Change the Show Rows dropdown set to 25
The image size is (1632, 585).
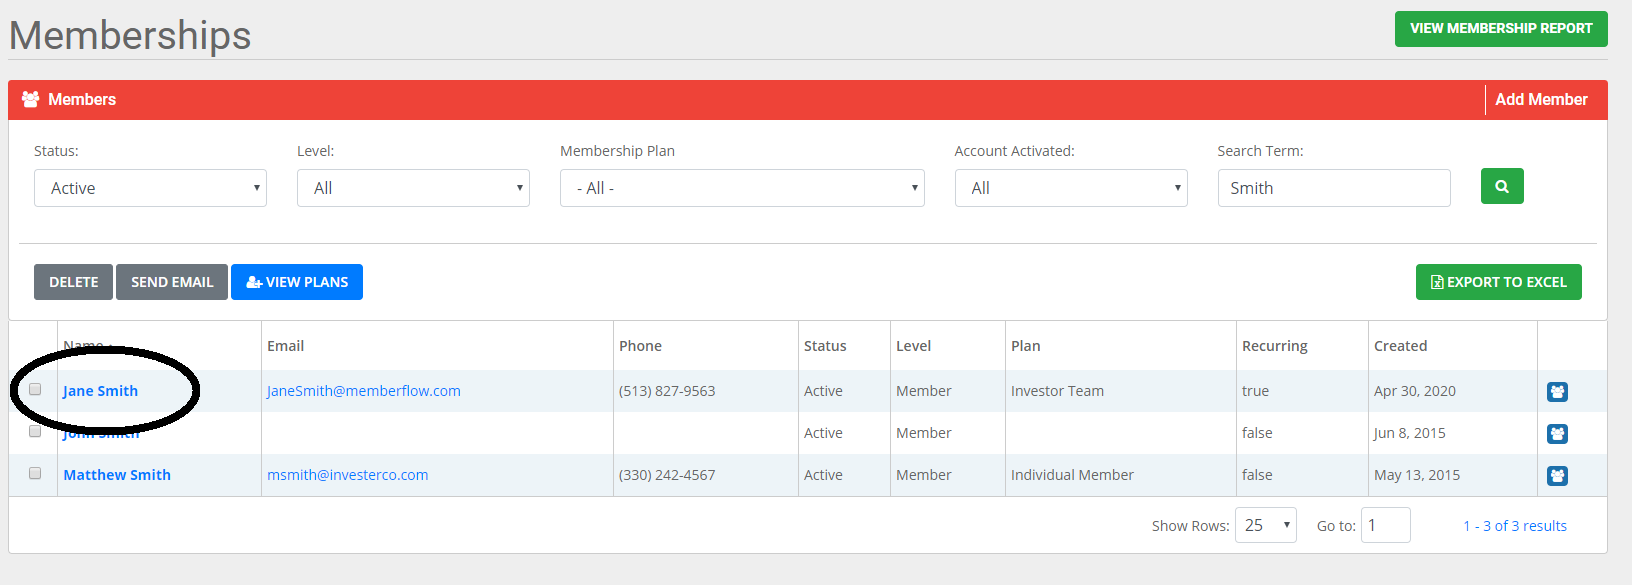(x=1265, y=525)
